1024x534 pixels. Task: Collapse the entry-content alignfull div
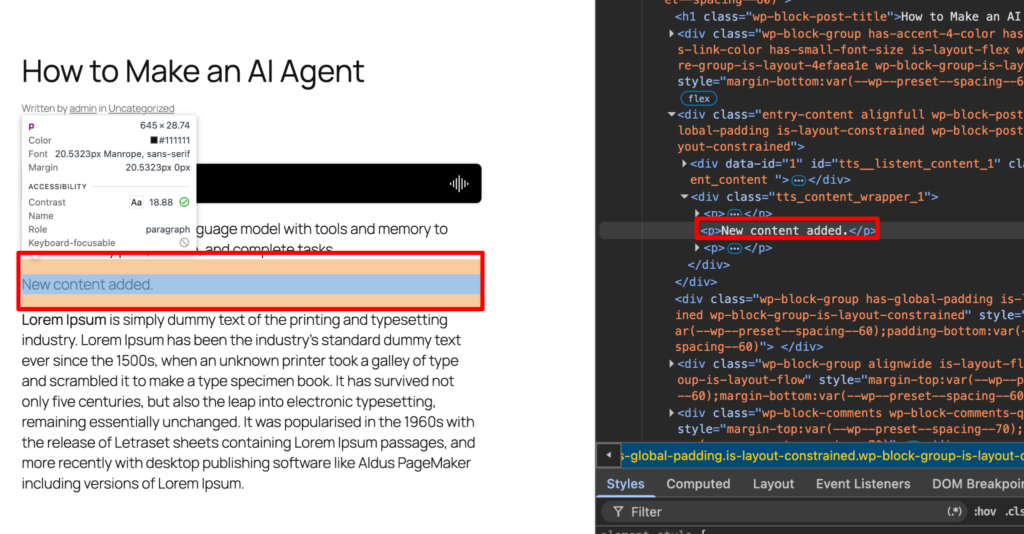(x=671, y=114)
